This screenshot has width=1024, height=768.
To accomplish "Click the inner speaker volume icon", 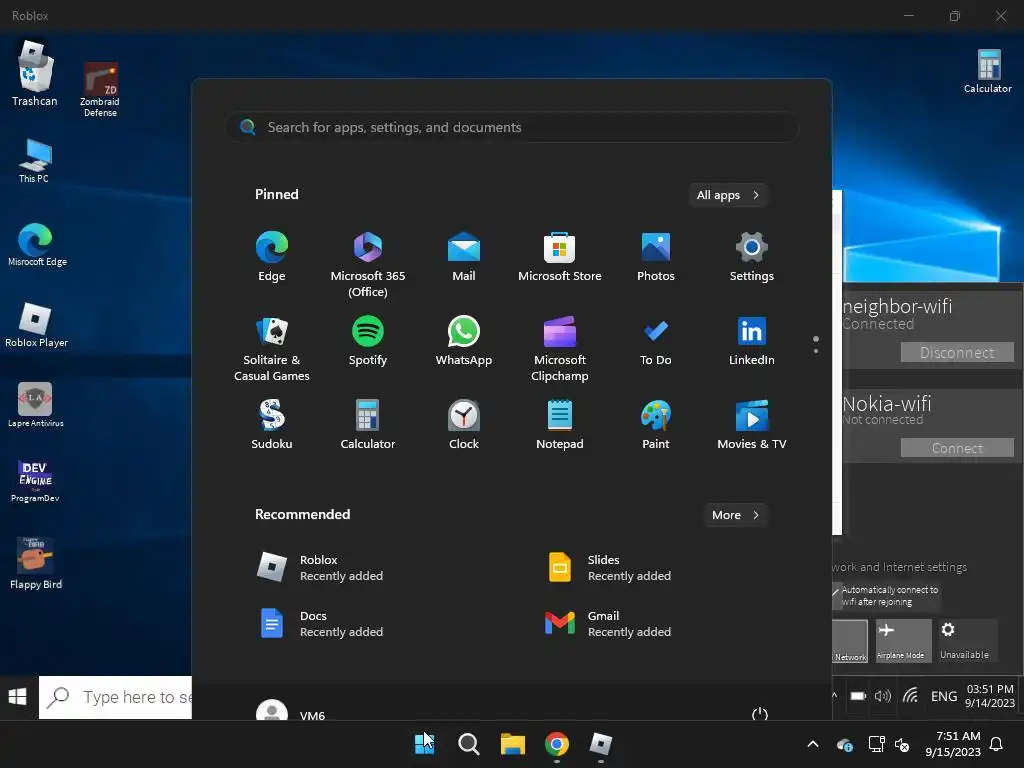I will (882, 696).
